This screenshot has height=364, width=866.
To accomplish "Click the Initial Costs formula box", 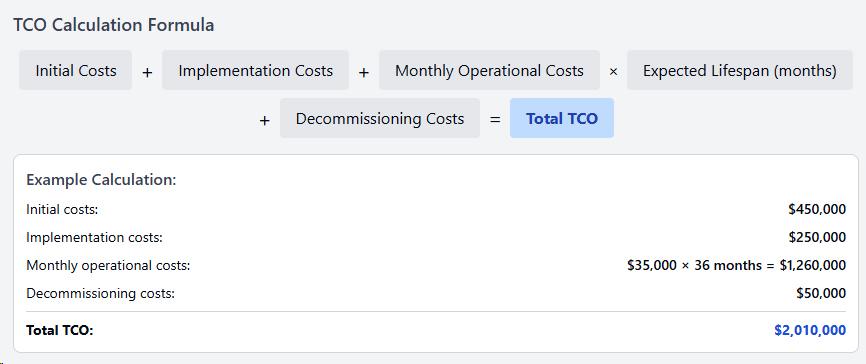I will point(76,71).
